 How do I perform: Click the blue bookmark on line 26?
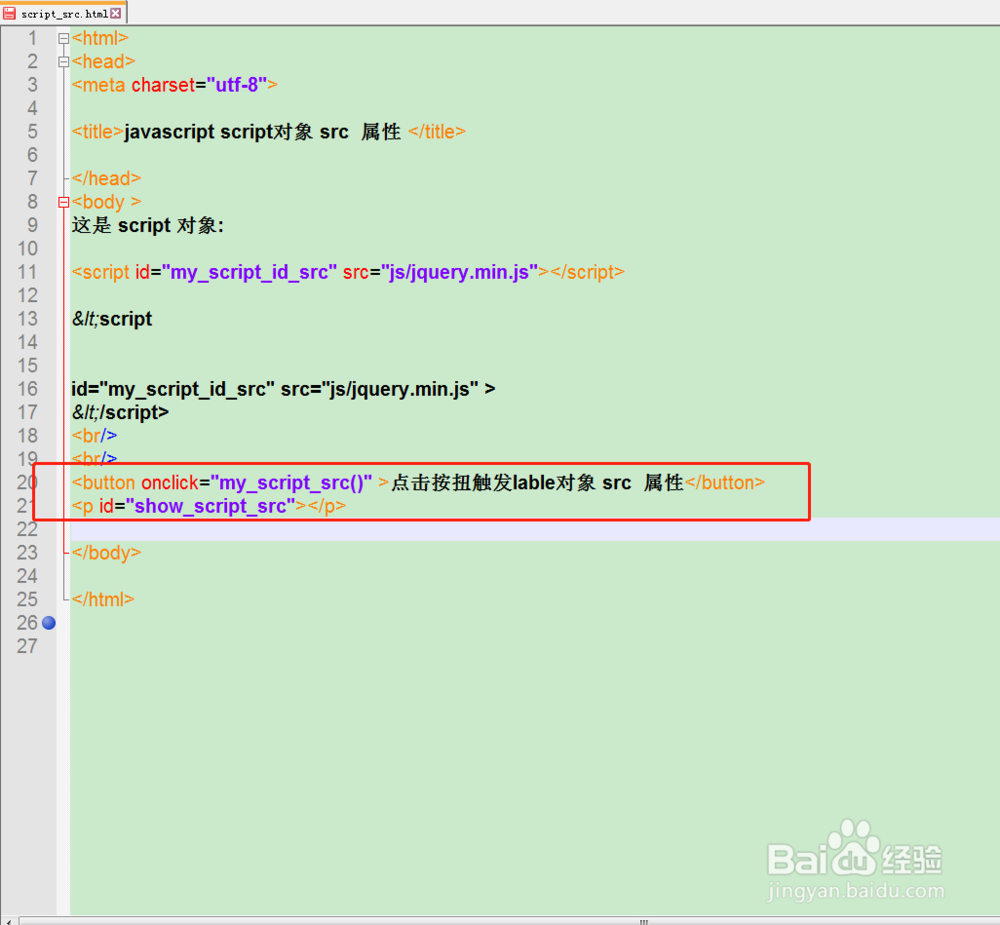[48, 623]
